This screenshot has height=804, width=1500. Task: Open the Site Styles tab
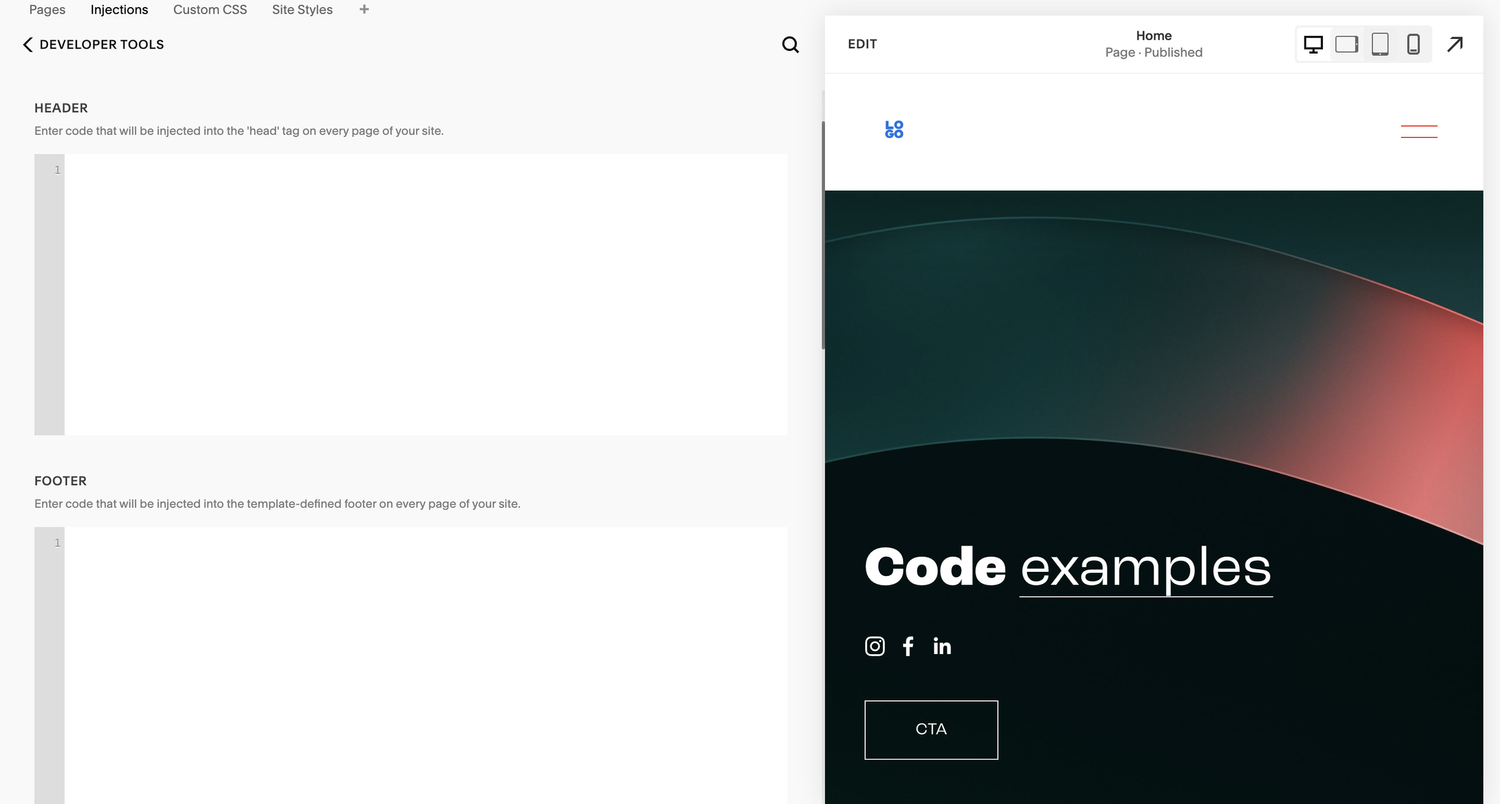point(302,9)
